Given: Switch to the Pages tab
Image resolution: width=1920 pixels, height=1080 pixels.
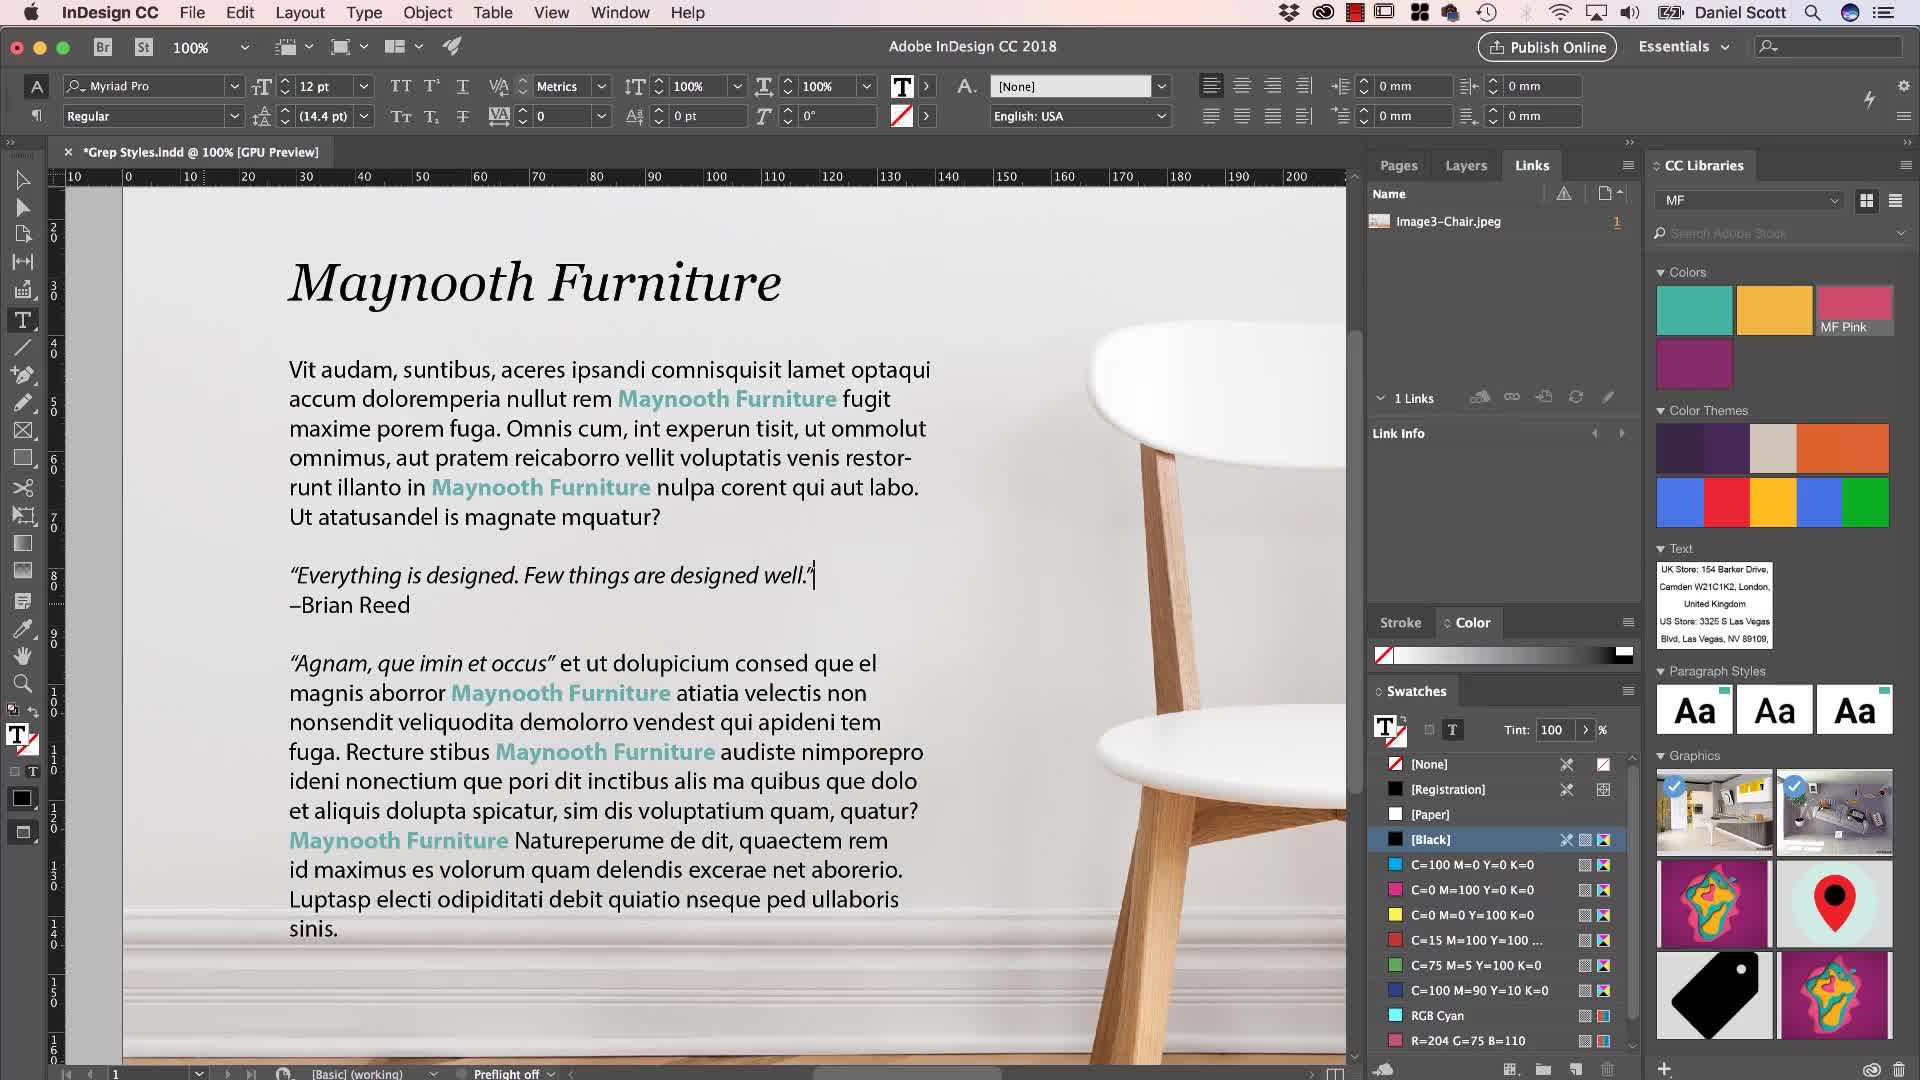Looking at the screenshot, I should click(1398, 166).
